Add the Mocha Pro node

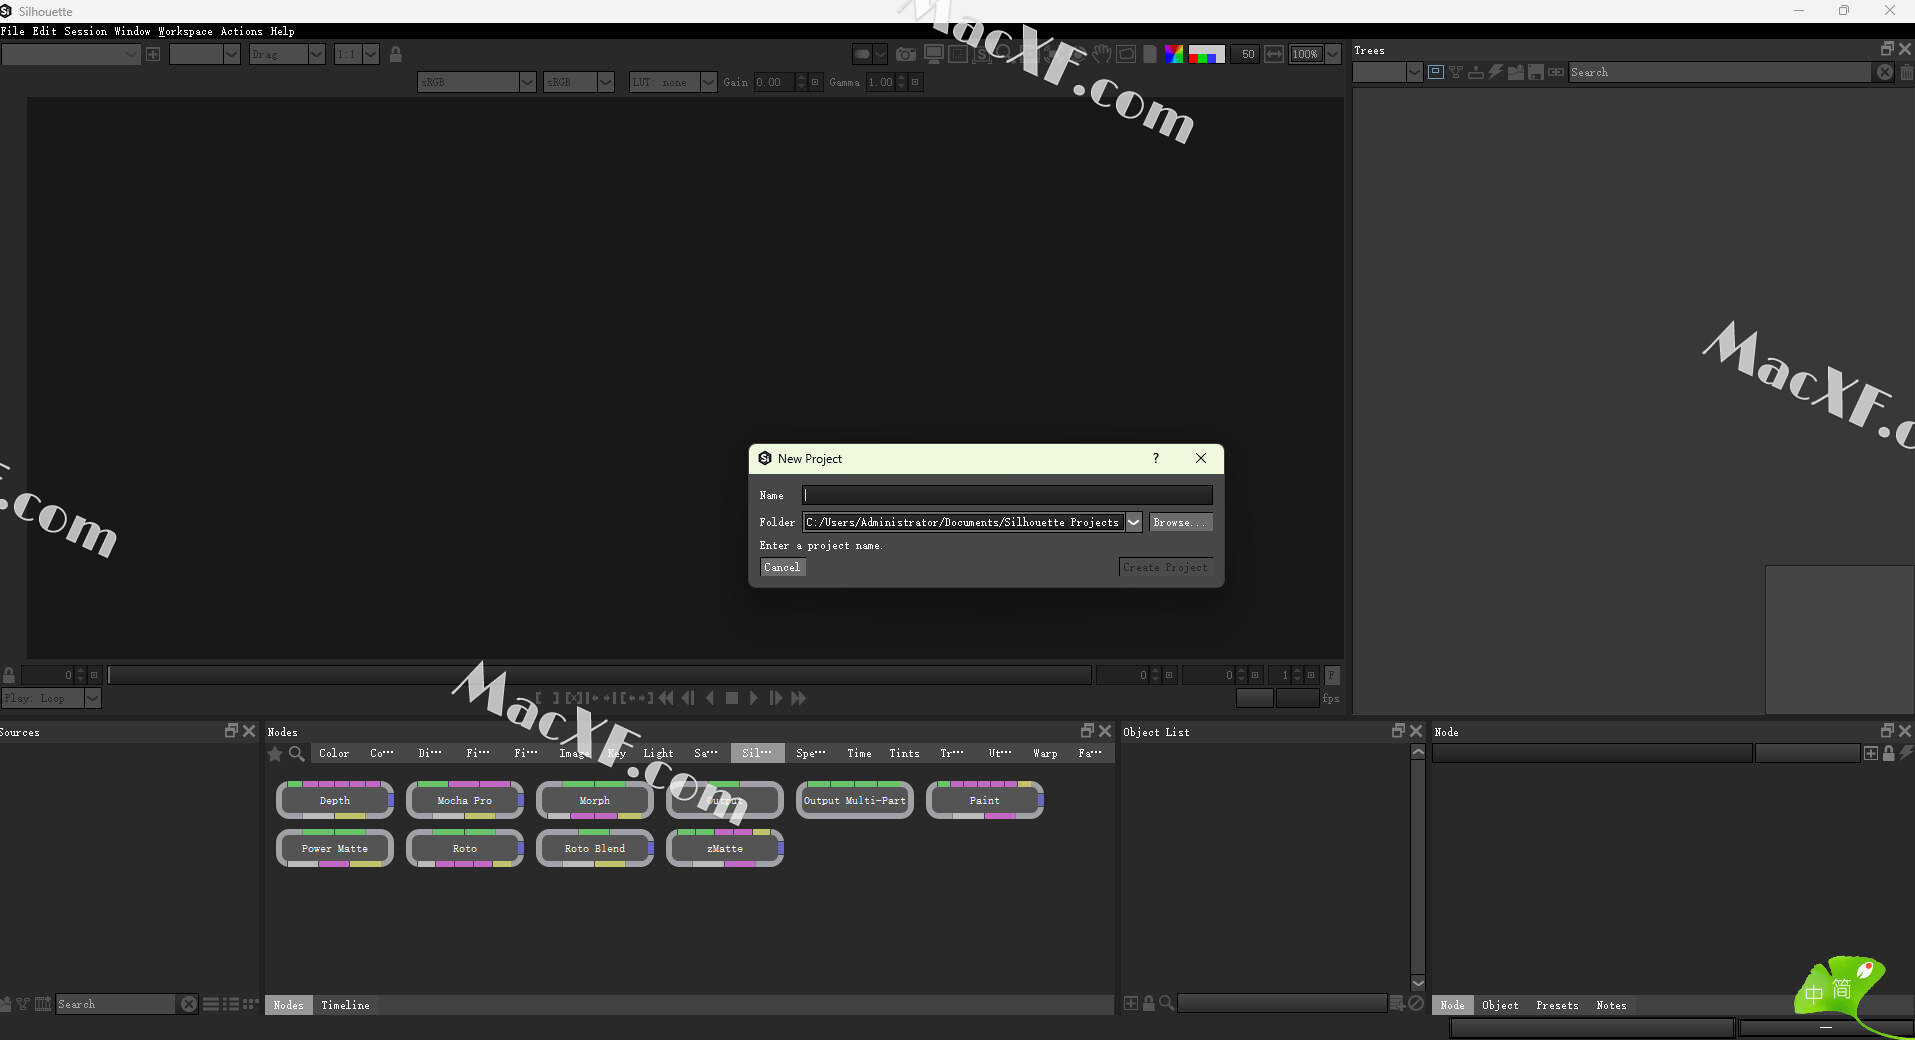(464, 800)
